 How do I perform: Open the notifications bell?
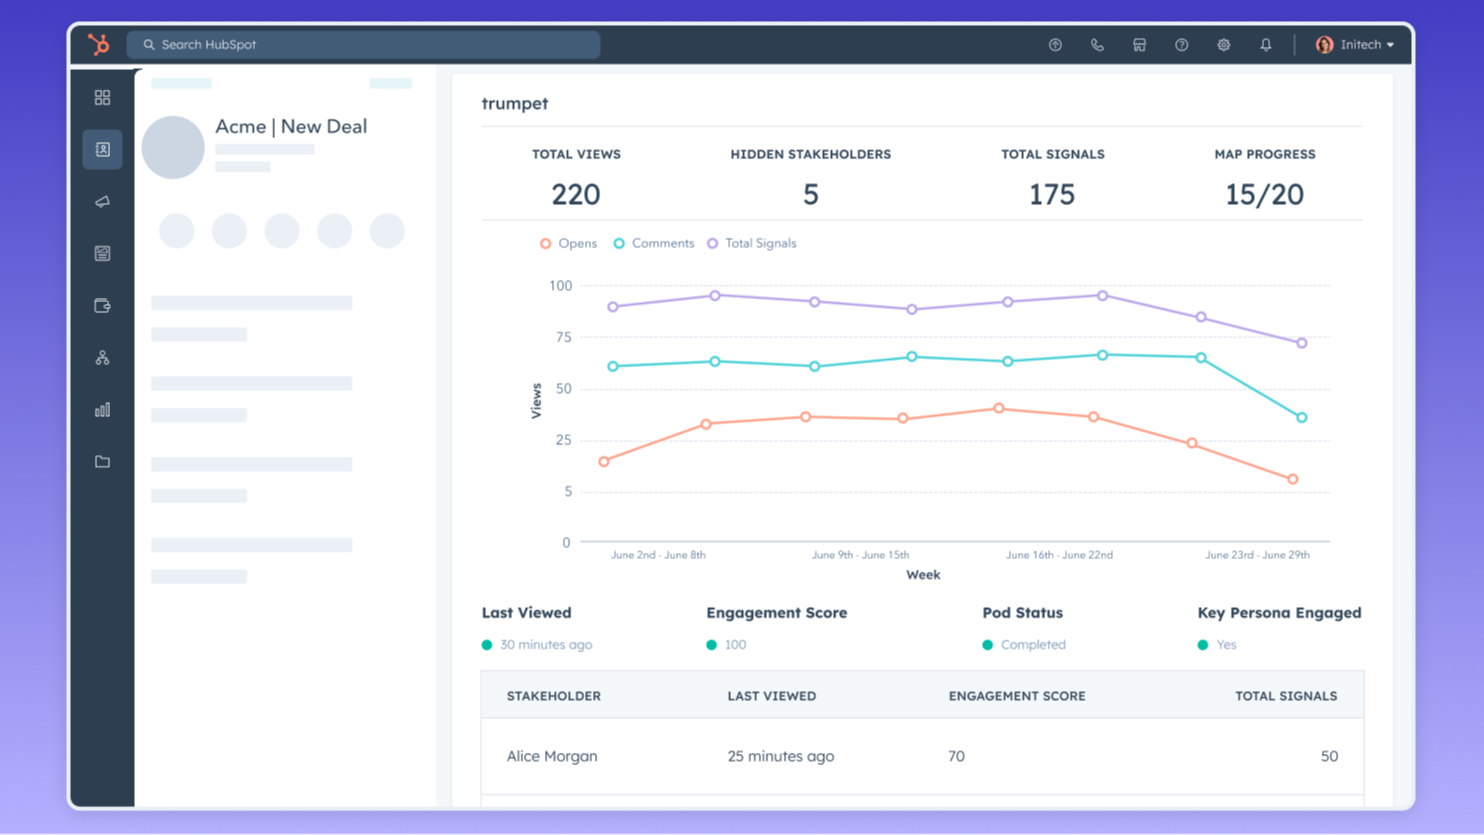(x=1265, y=45)
